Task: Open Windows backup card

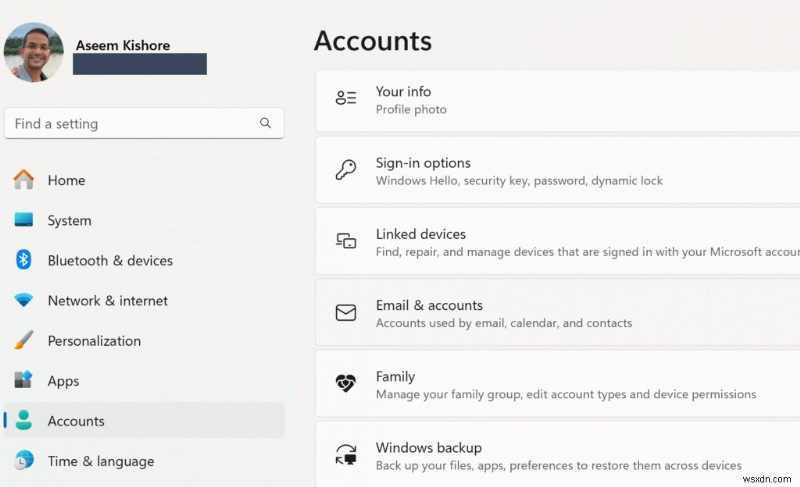Action: [558, 454]
